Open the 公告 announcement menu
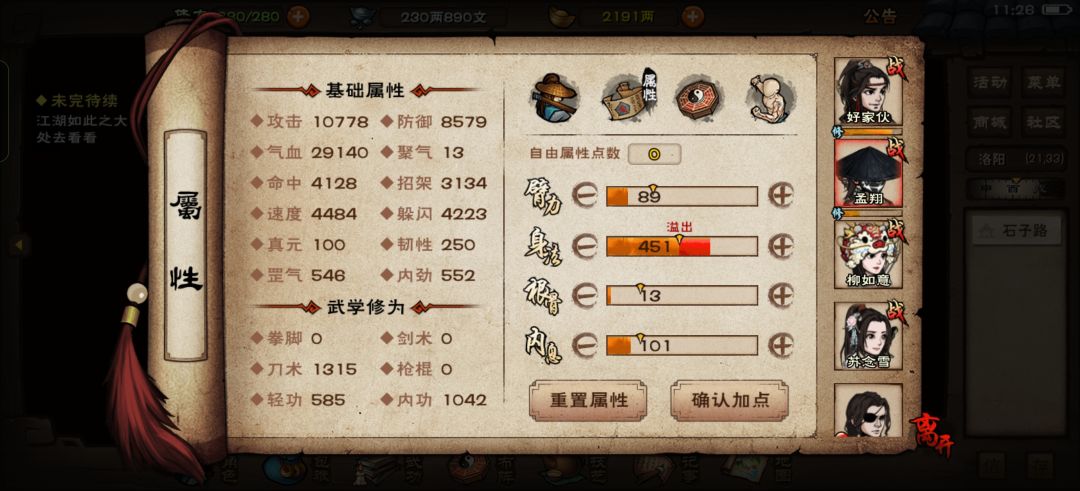The width and height of the screenshot is (1080, 491). tap(881, 17)
